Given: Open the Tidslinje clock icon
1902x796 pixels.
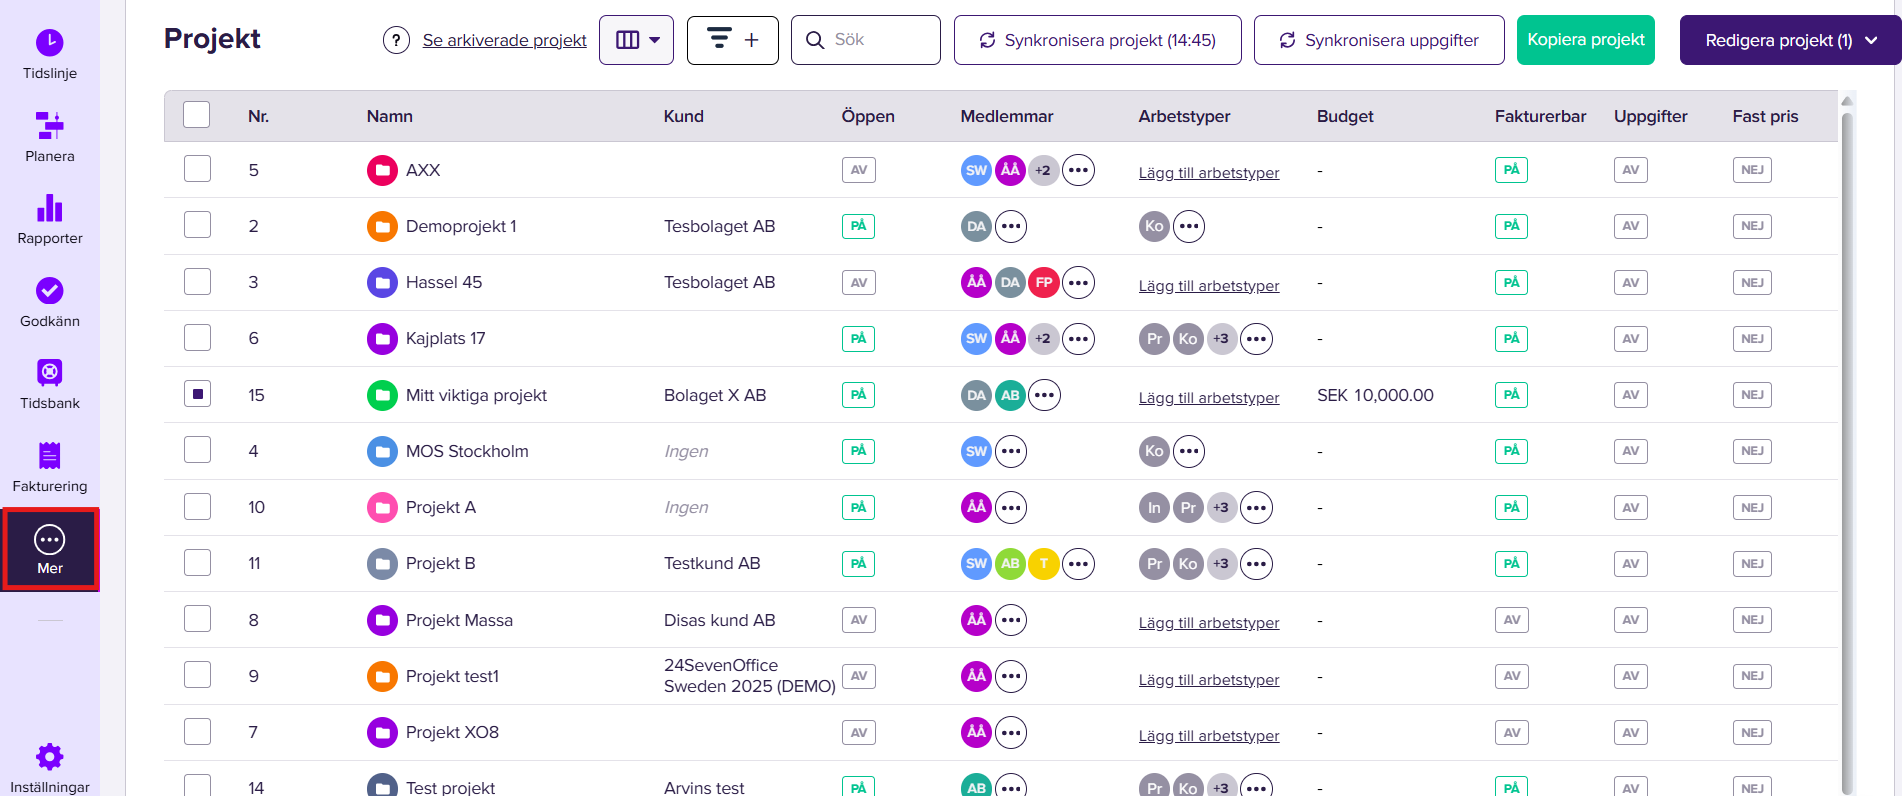Looking at the screenshot, I should tap(49, 42).
